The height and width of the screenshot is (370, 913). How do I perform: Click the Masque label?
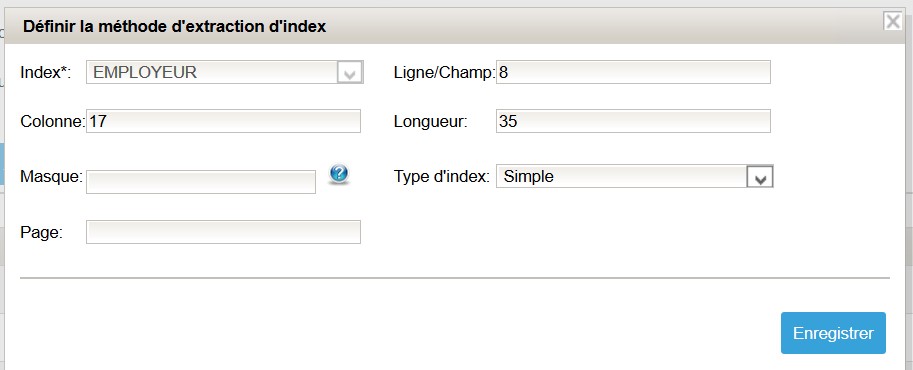51,176
